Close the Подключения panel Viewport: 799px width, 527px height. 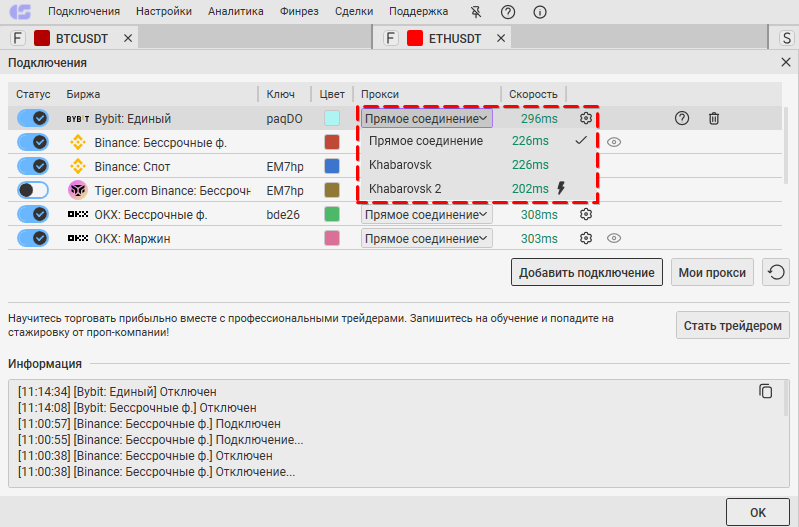coord(786,62)
